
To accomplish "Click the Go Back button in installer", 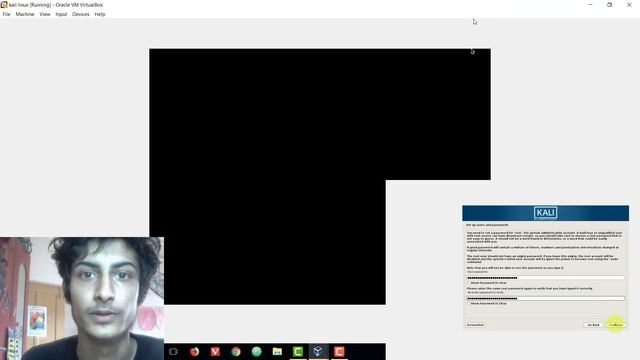I will click(x=593, y=325).
